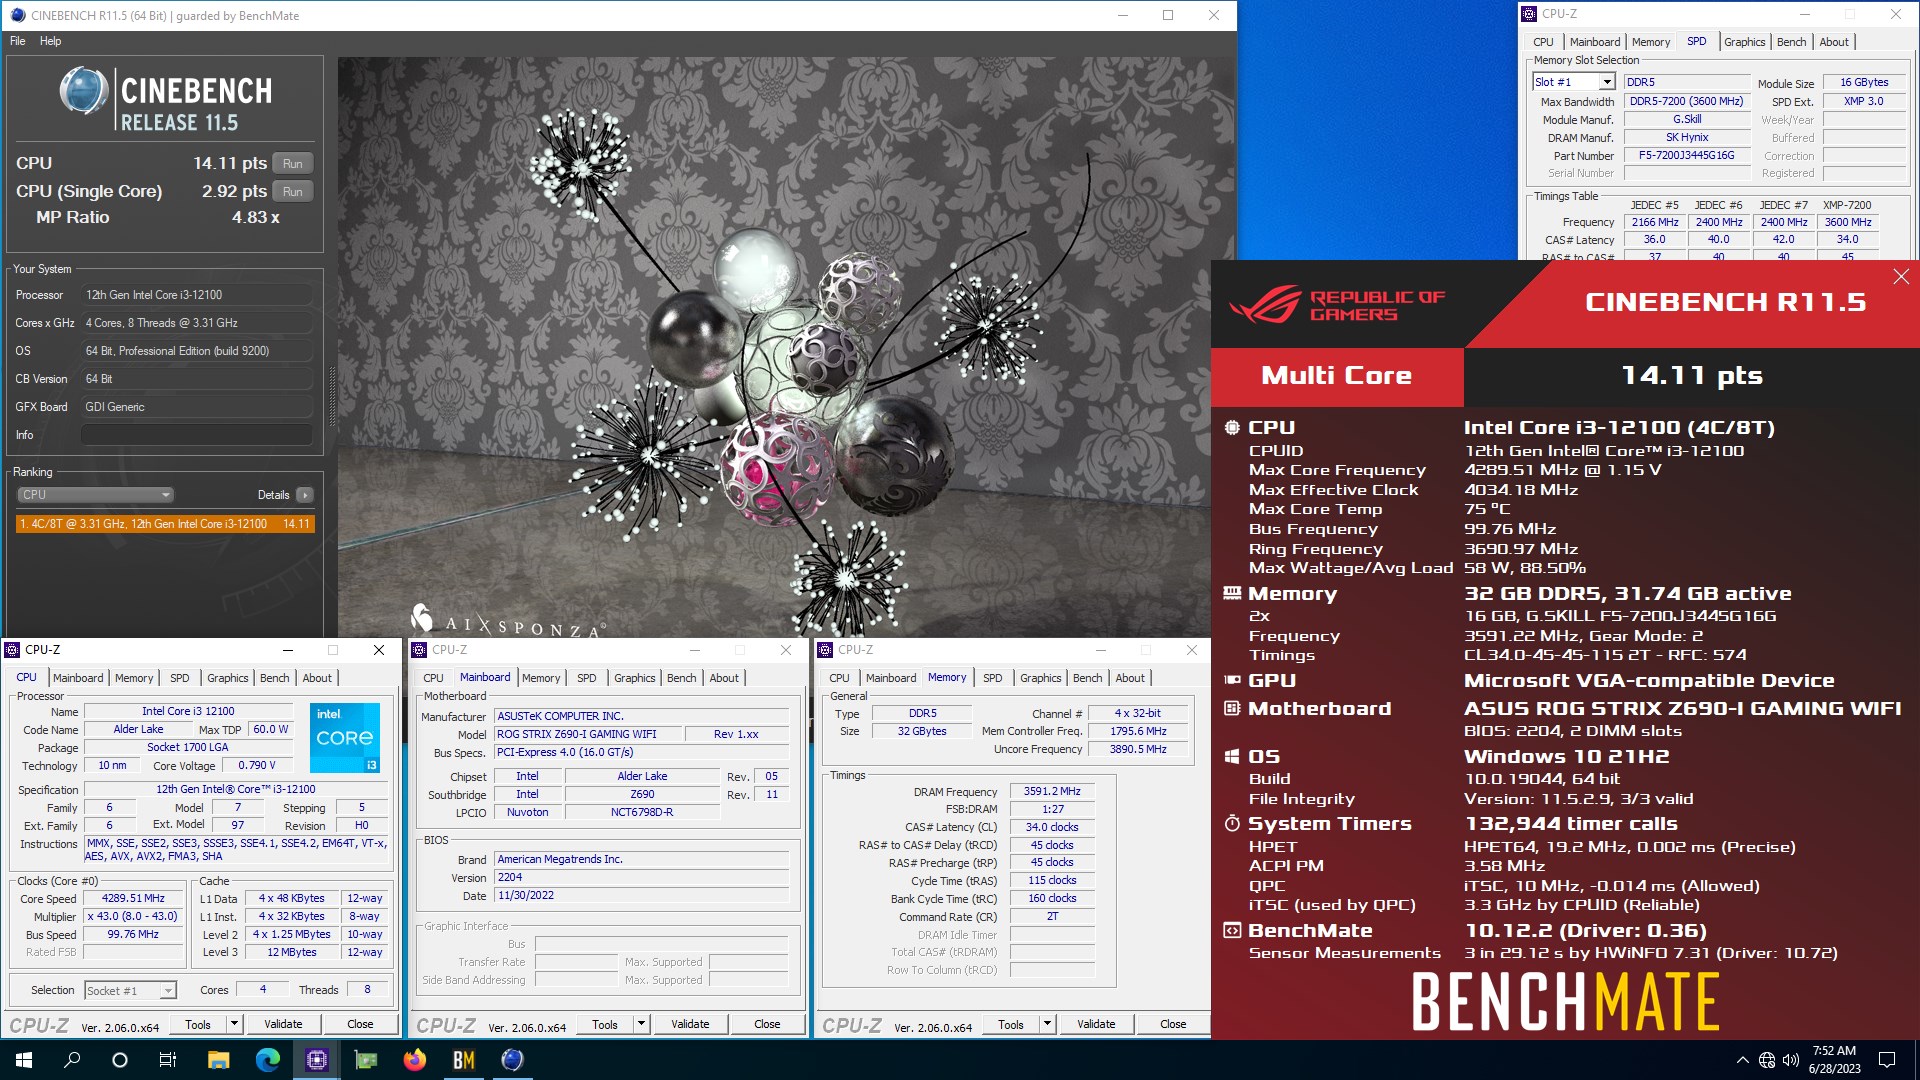Open Memory tab in middle CPU-Z window
This screenshot has width=1920, height=1080.
[x=541, y=678]
